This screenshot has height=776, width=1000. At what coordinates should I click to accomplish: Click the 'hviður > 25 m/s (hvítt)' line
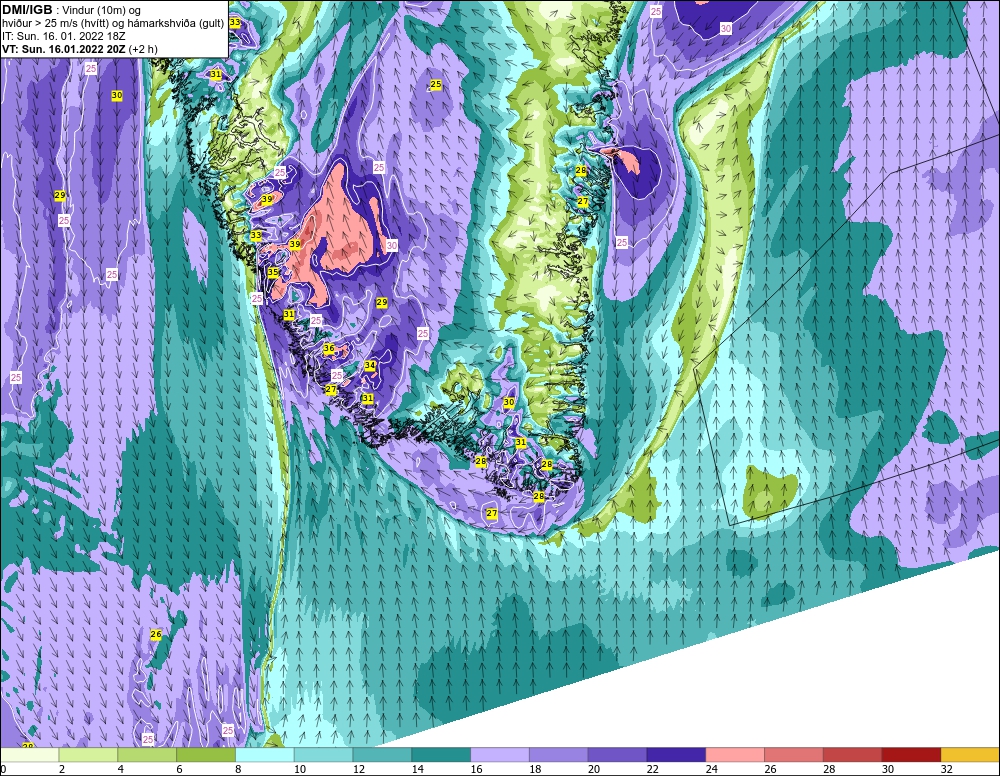56,23
